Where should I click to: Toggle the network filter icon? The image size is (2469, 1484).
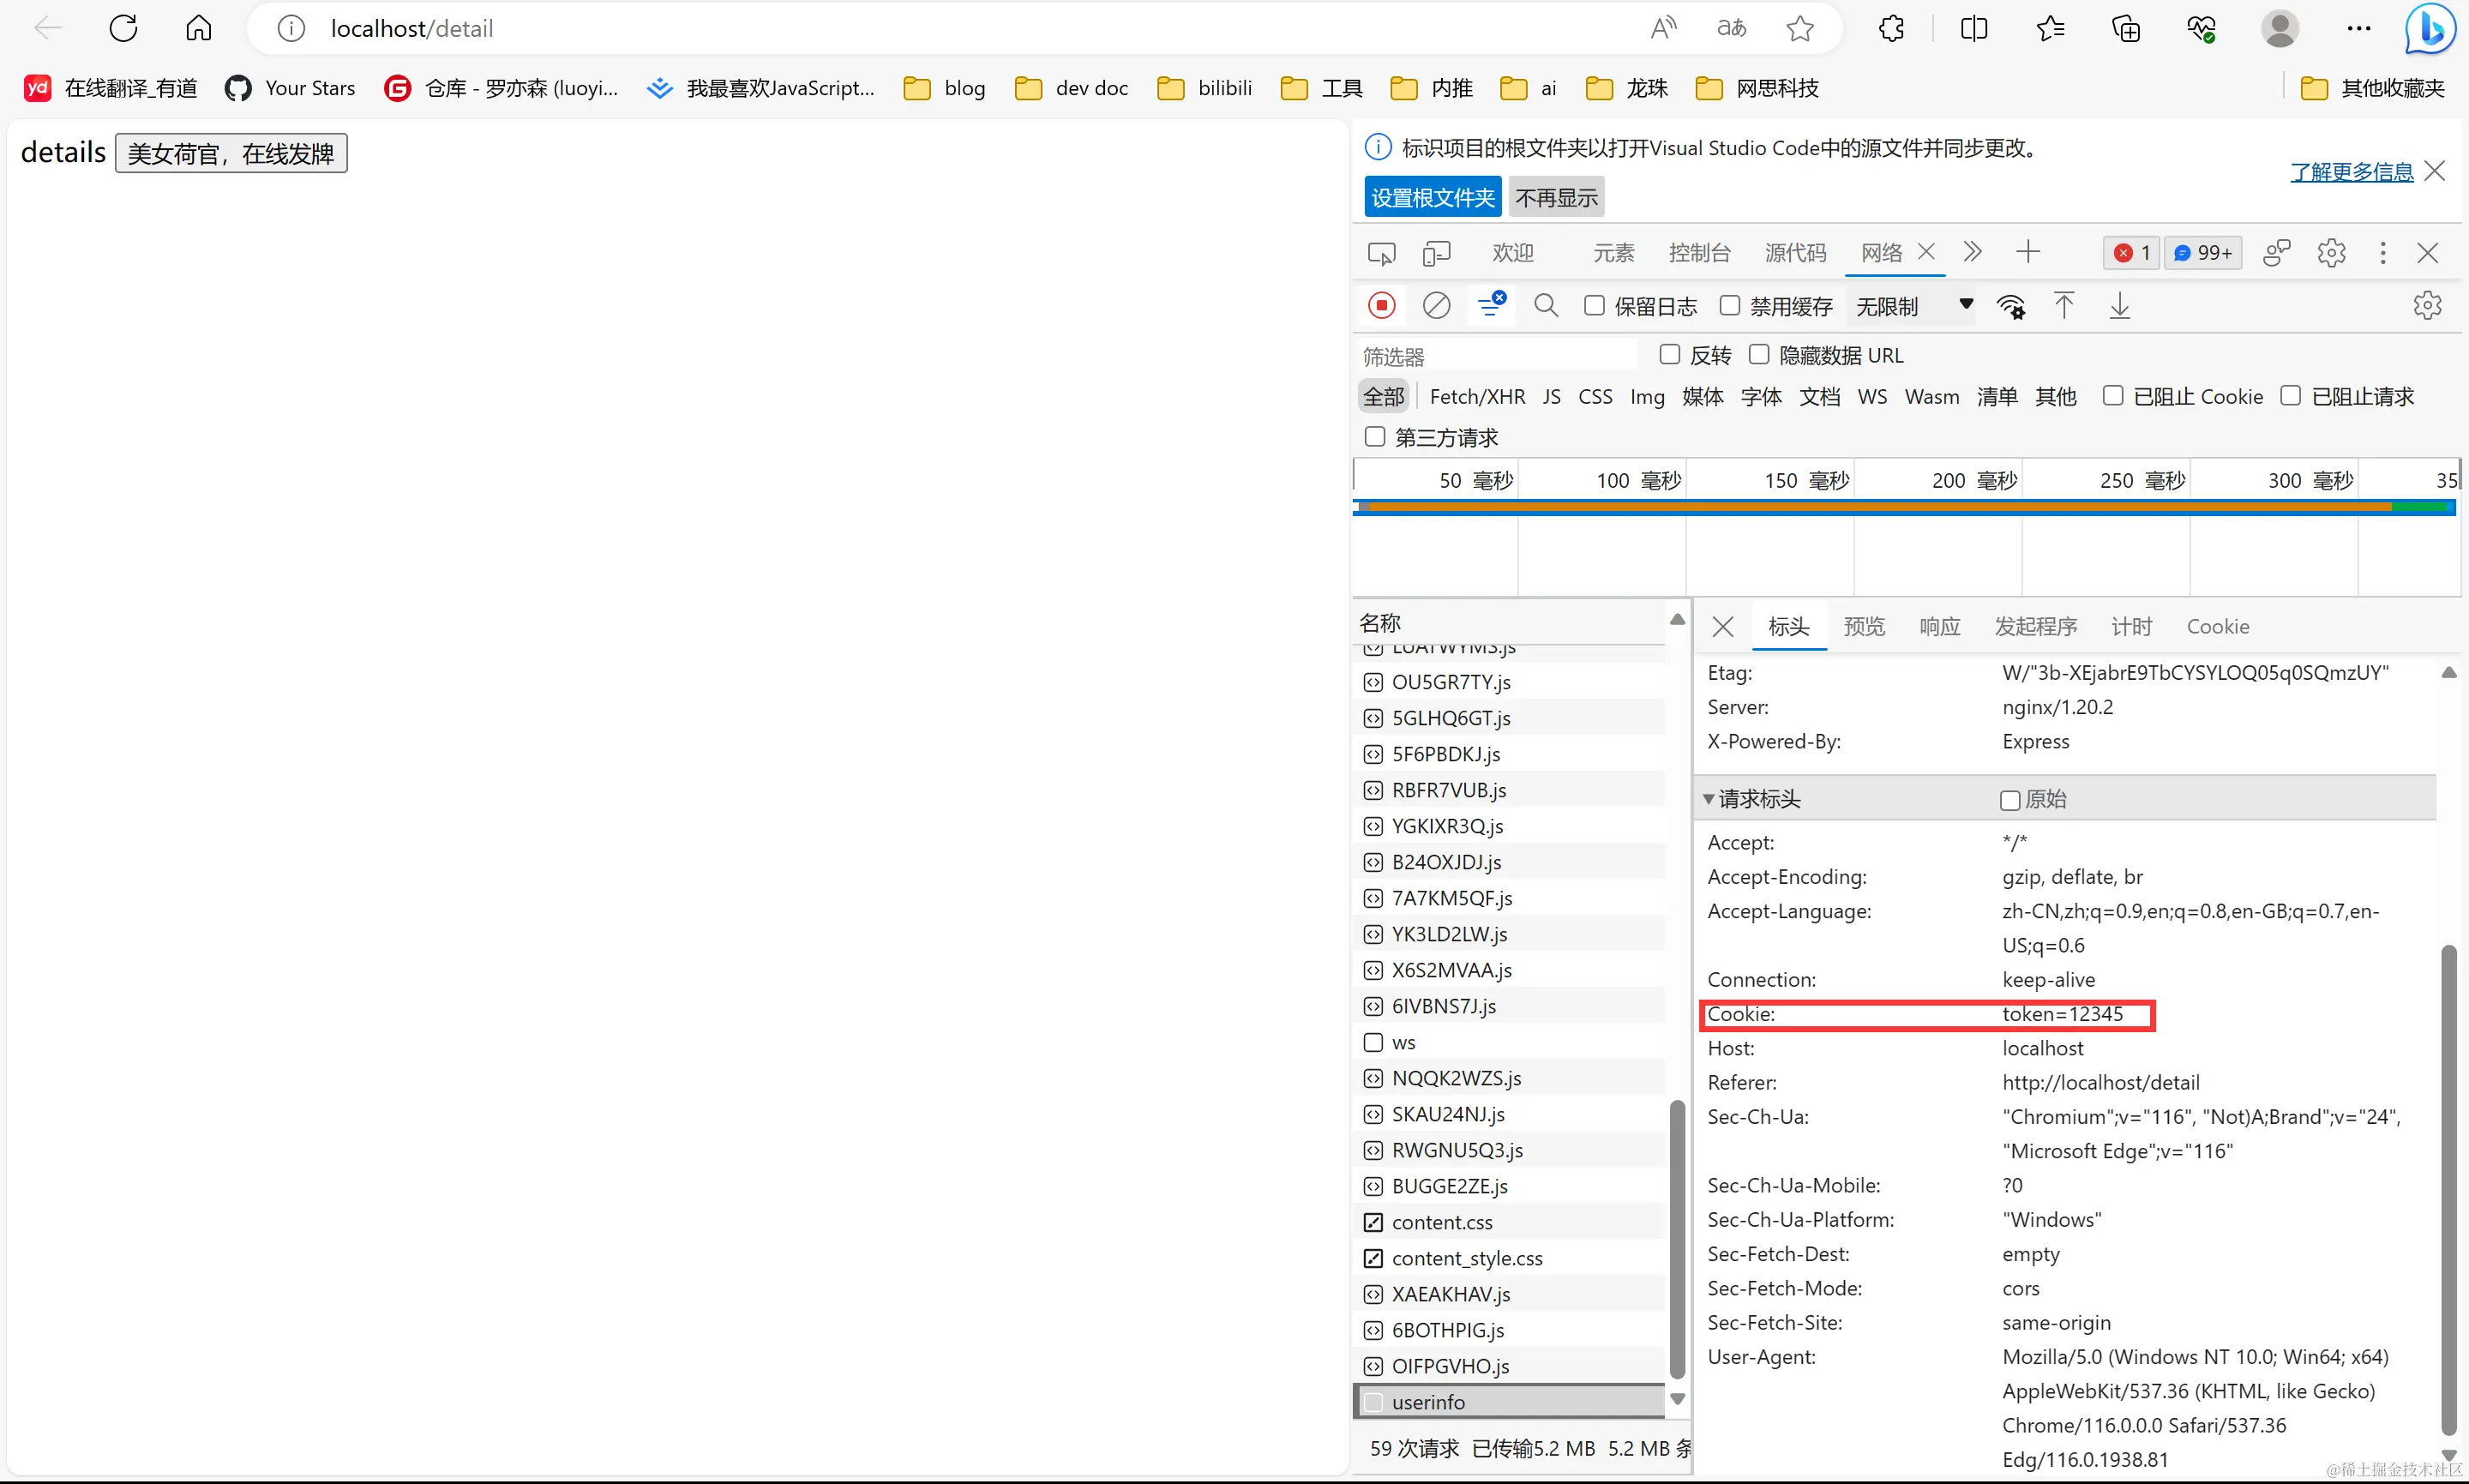1491,304
